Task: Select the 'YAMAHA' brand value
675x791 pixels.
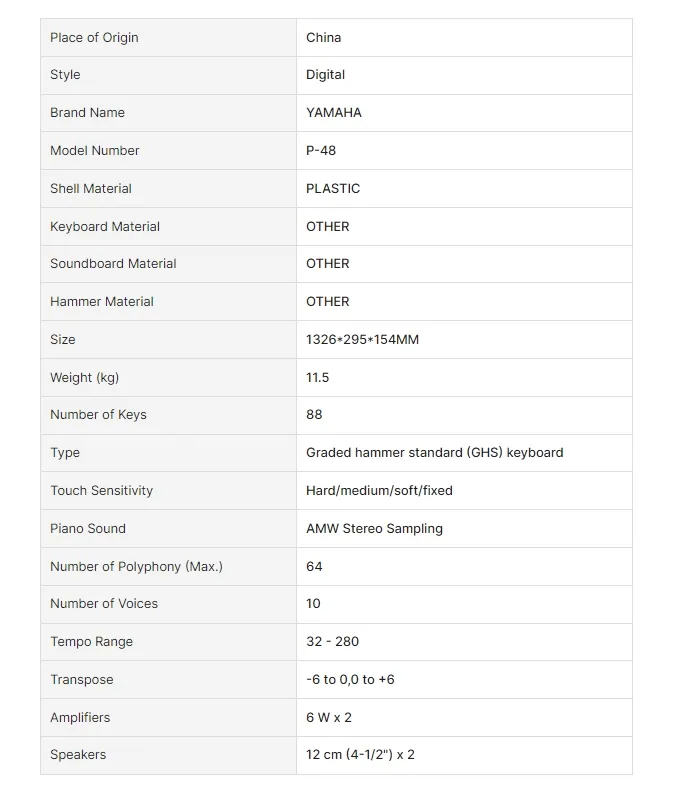Action: pos(333,112)
